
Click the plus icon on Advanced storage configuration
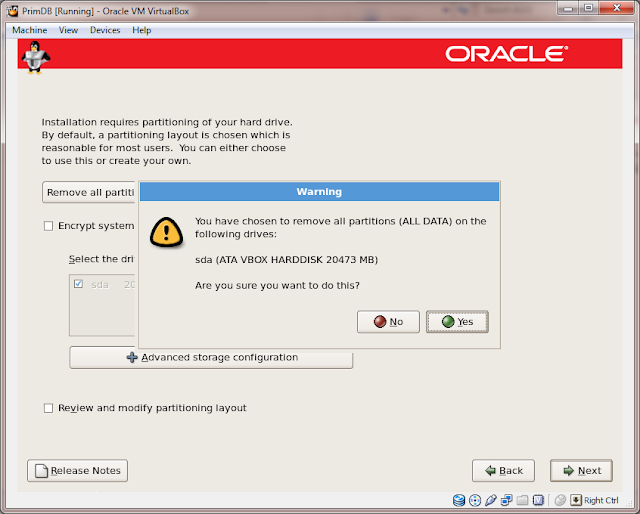(x=132, y=358)
